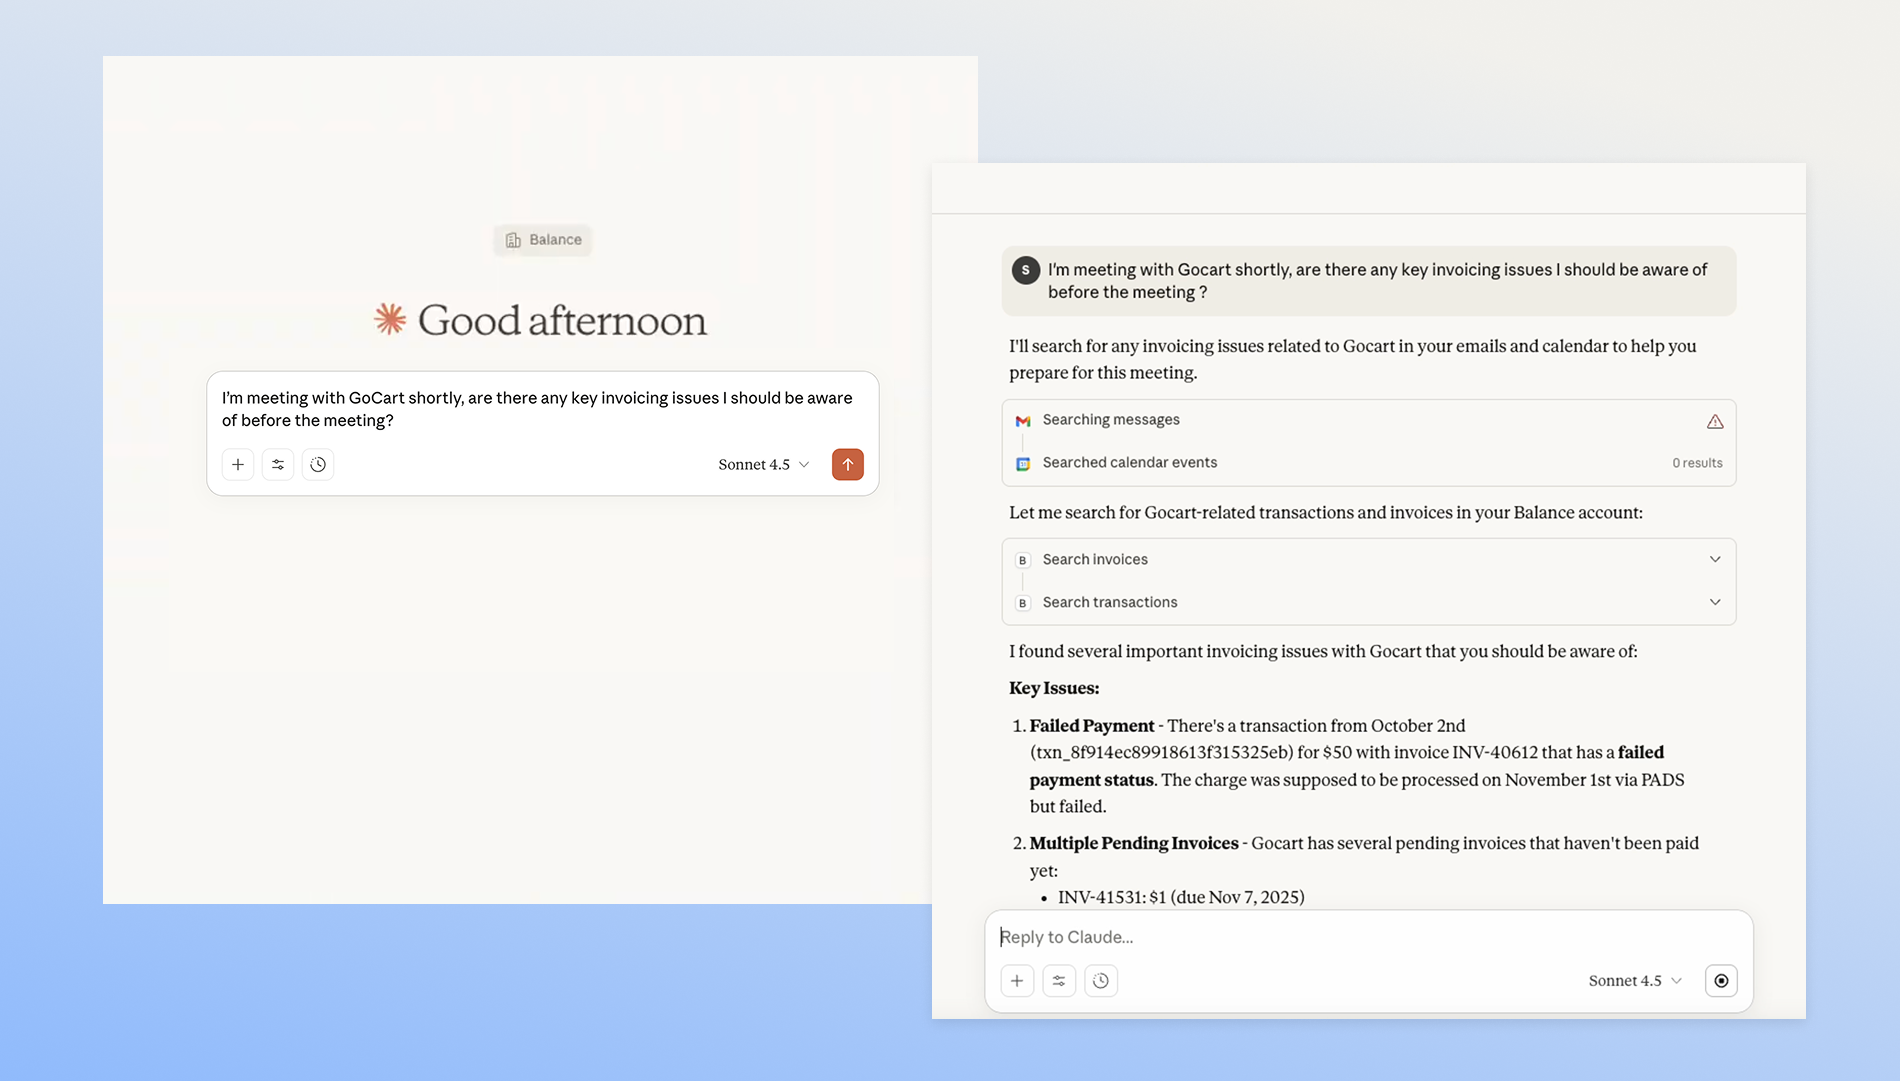The width and height of the screenshot is (1900, 1082).
Task: Click the orange Claude starburst logo
Action: point(390,319)
